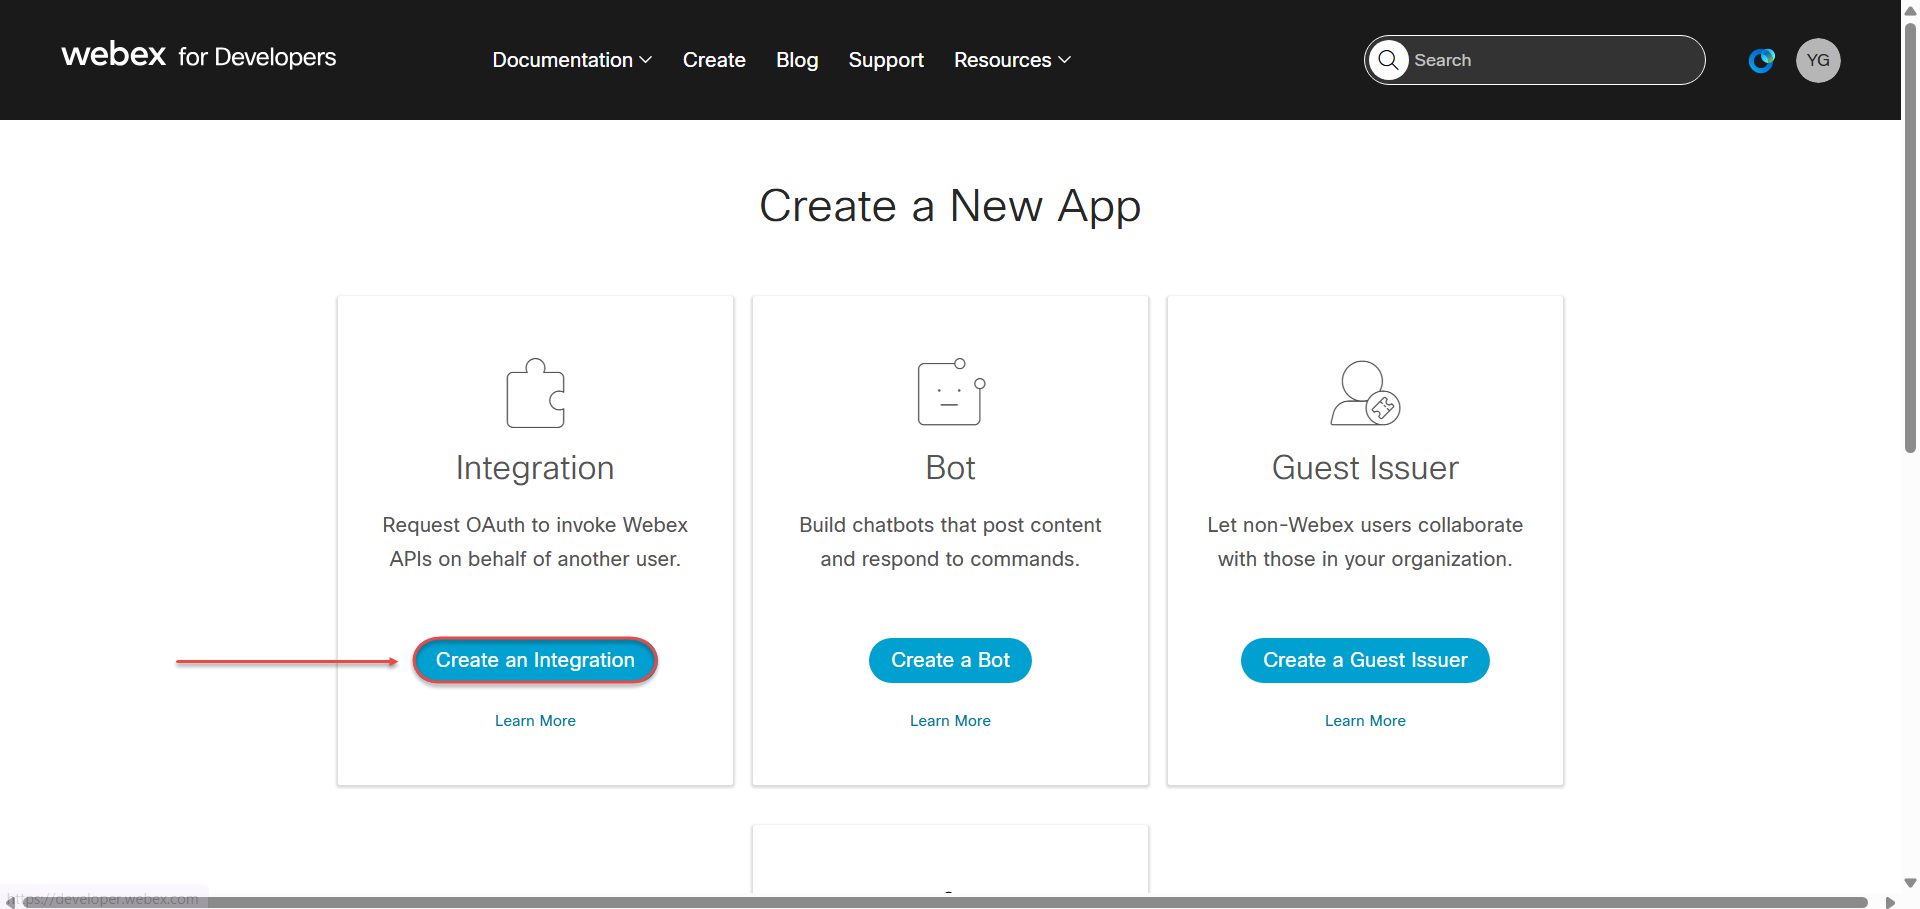1920x909 pixels.
Task: Click the search magnifier icon
Action: 1388,60
